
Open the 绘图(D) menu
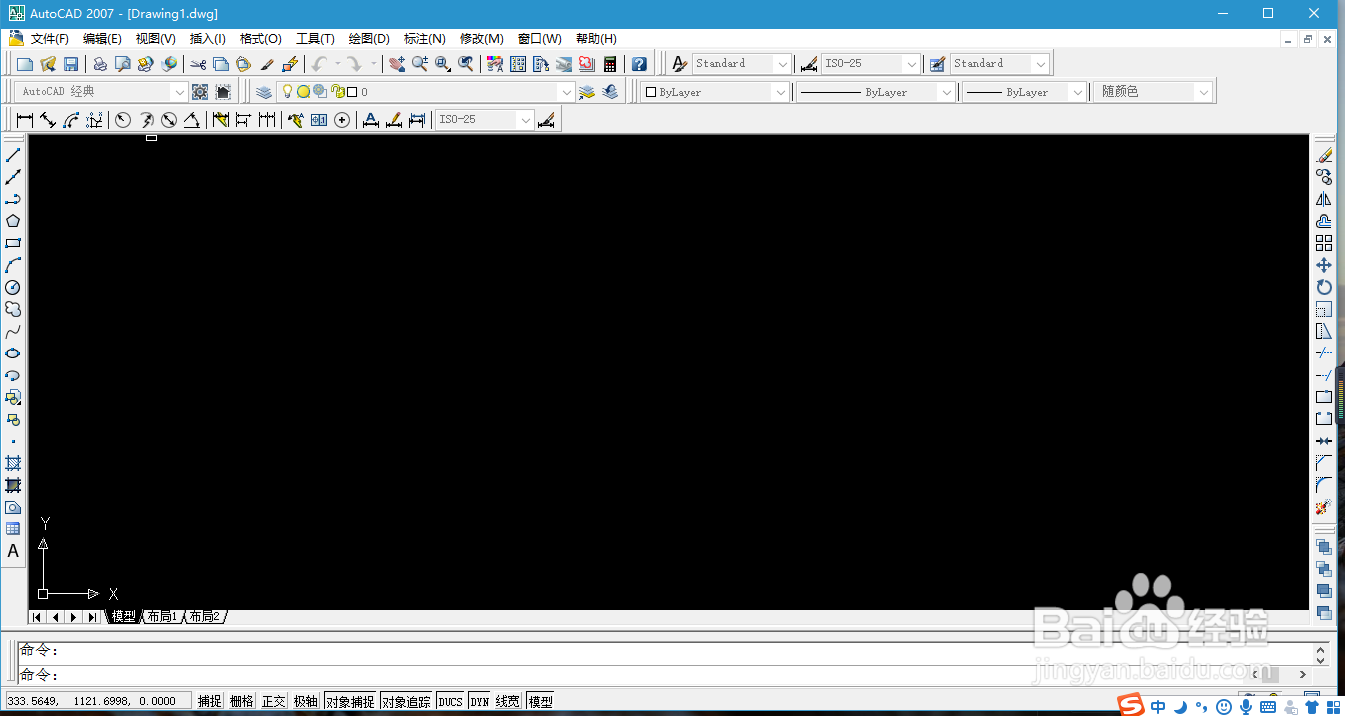[x=369, y=39]
